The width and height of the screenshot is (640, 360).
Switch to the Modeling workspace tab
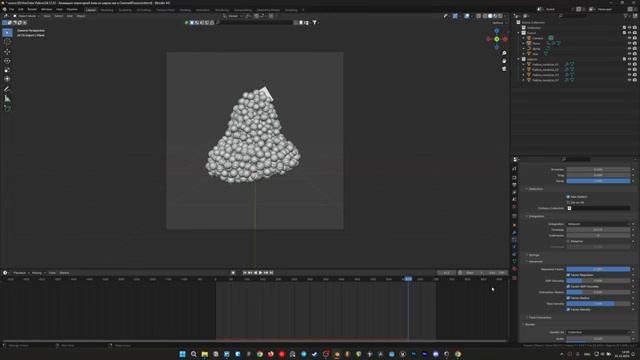pyautogui.click(x=107, y=10)
